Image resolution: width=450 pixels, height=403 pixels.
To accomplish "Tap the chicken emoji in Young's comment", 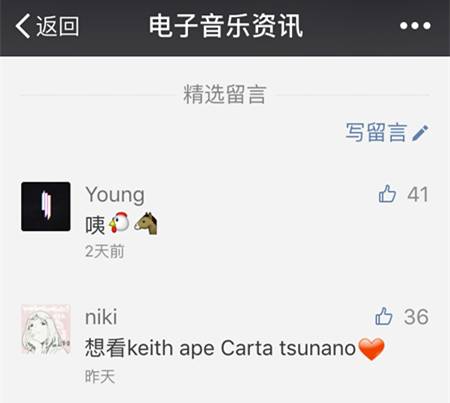I will coord(119,223).
